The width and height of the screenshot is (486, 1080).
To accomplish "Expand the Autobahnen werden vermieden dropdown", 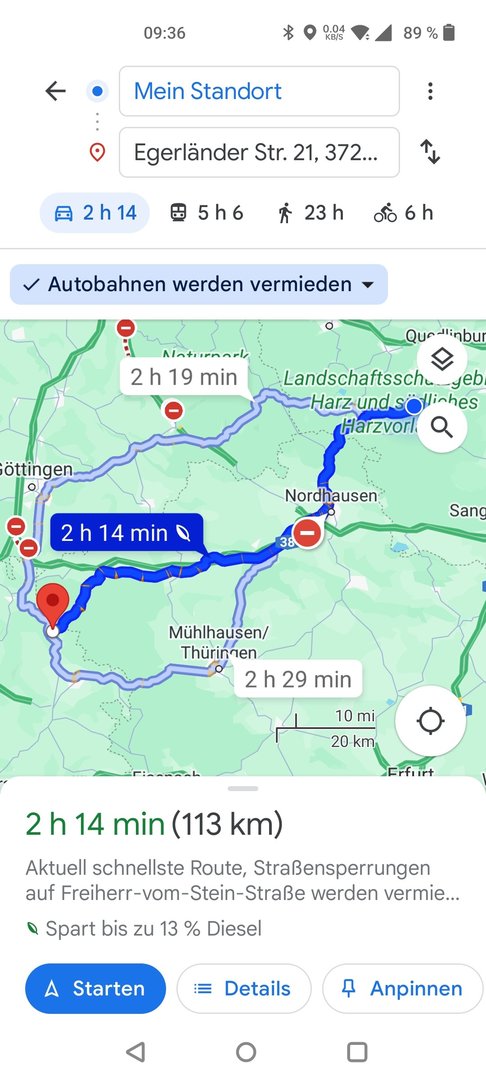I will [x=199, y=284].
